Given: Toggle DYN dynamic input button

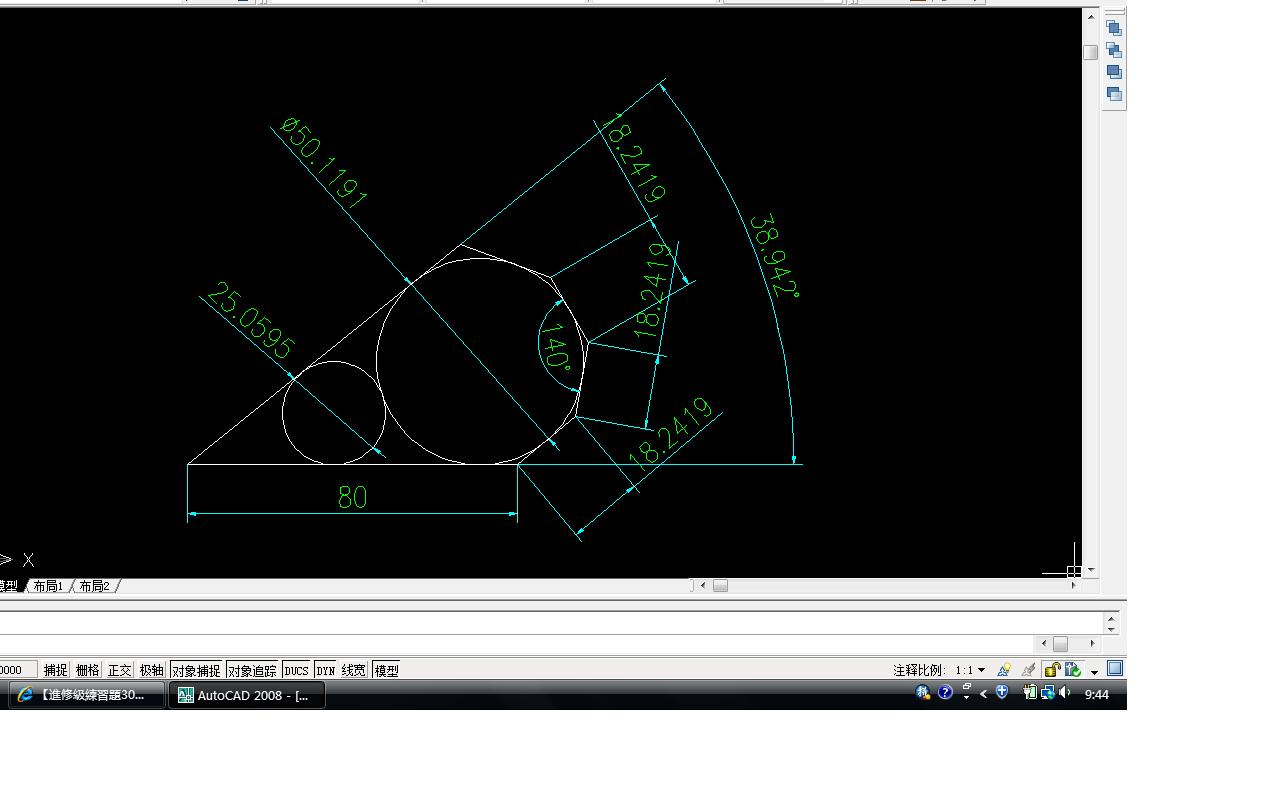Looking at the screenshot, I should coord(326,670).
